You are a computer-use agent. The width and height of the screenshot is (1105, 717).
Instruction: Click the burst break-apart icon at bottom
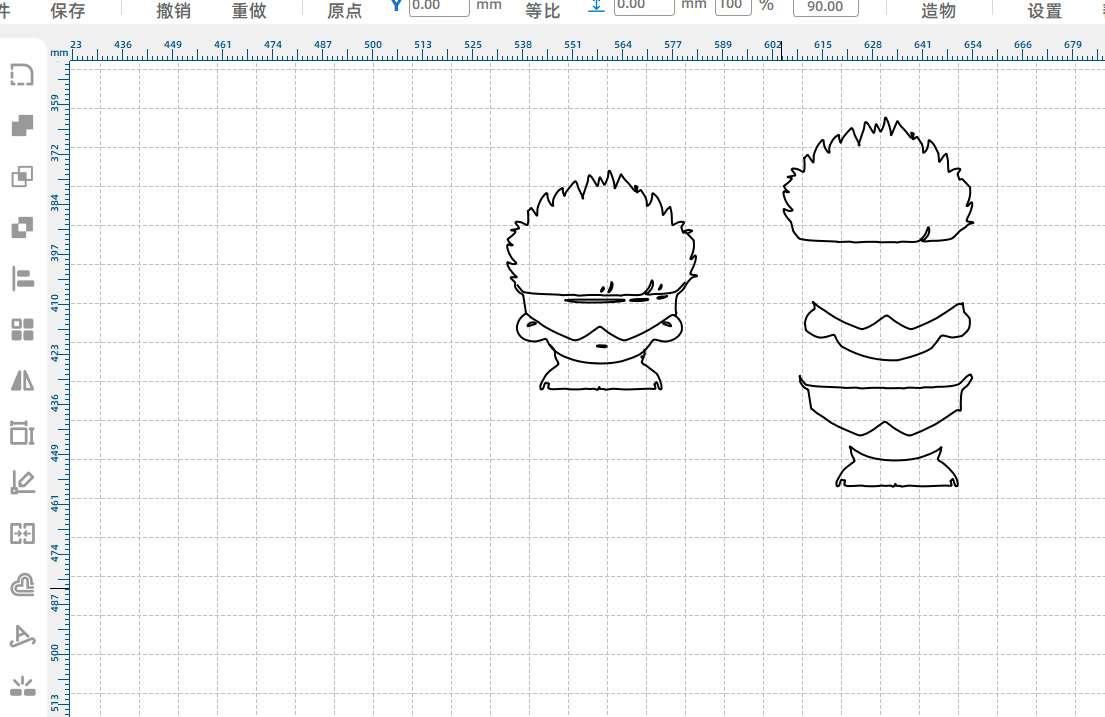[22, 686]
